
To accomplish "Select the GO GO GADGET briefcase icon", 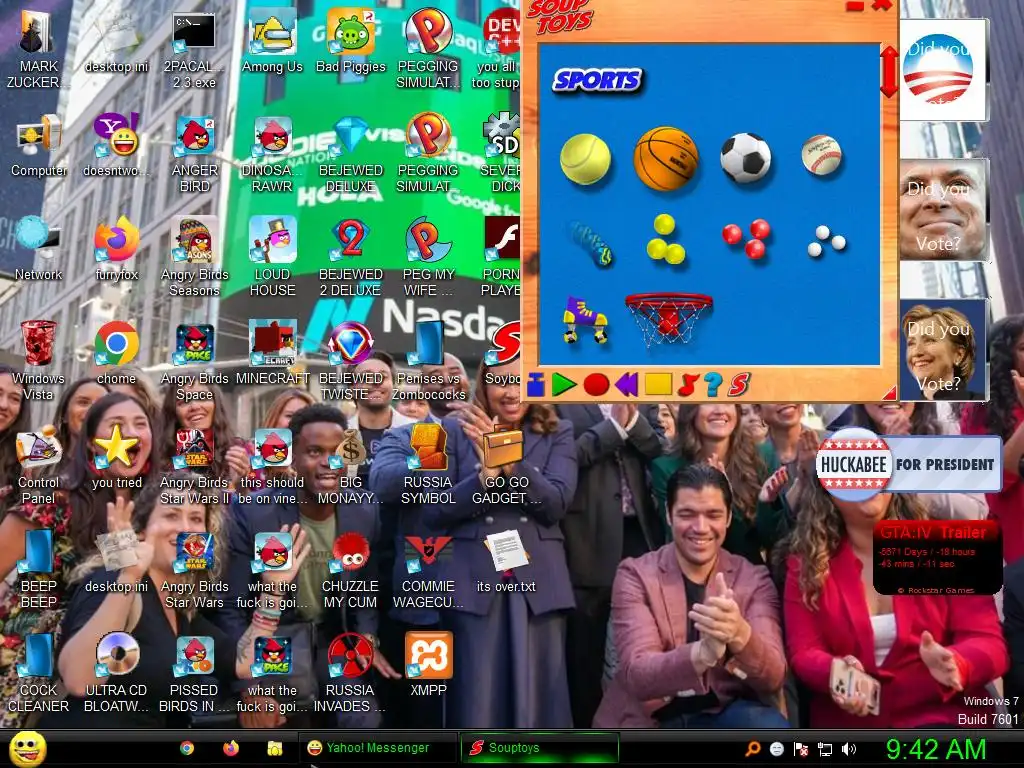I will point(506,465).
